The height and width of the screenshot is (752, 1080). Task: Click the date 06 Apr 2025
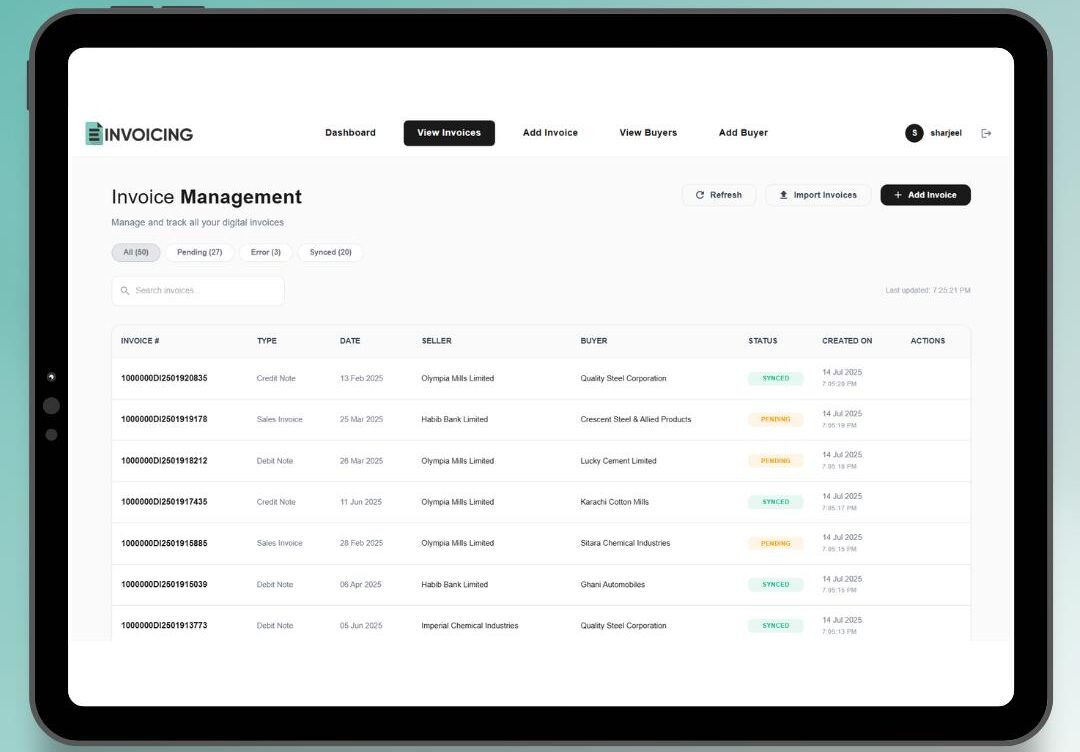click(x=360, y=585)
